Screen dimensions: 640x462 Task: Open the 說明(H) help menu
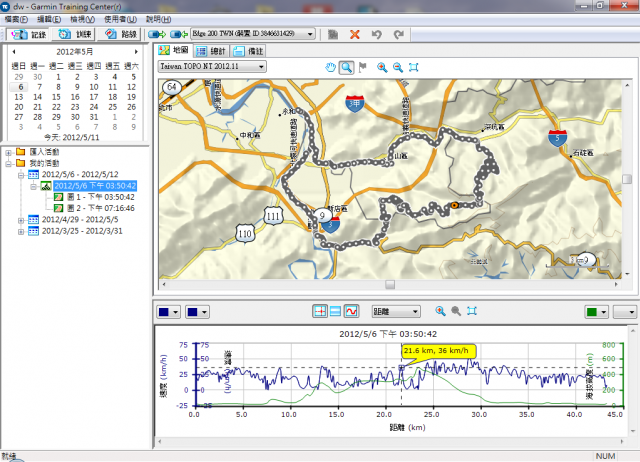pyautogui.click(x=158, y=19)
